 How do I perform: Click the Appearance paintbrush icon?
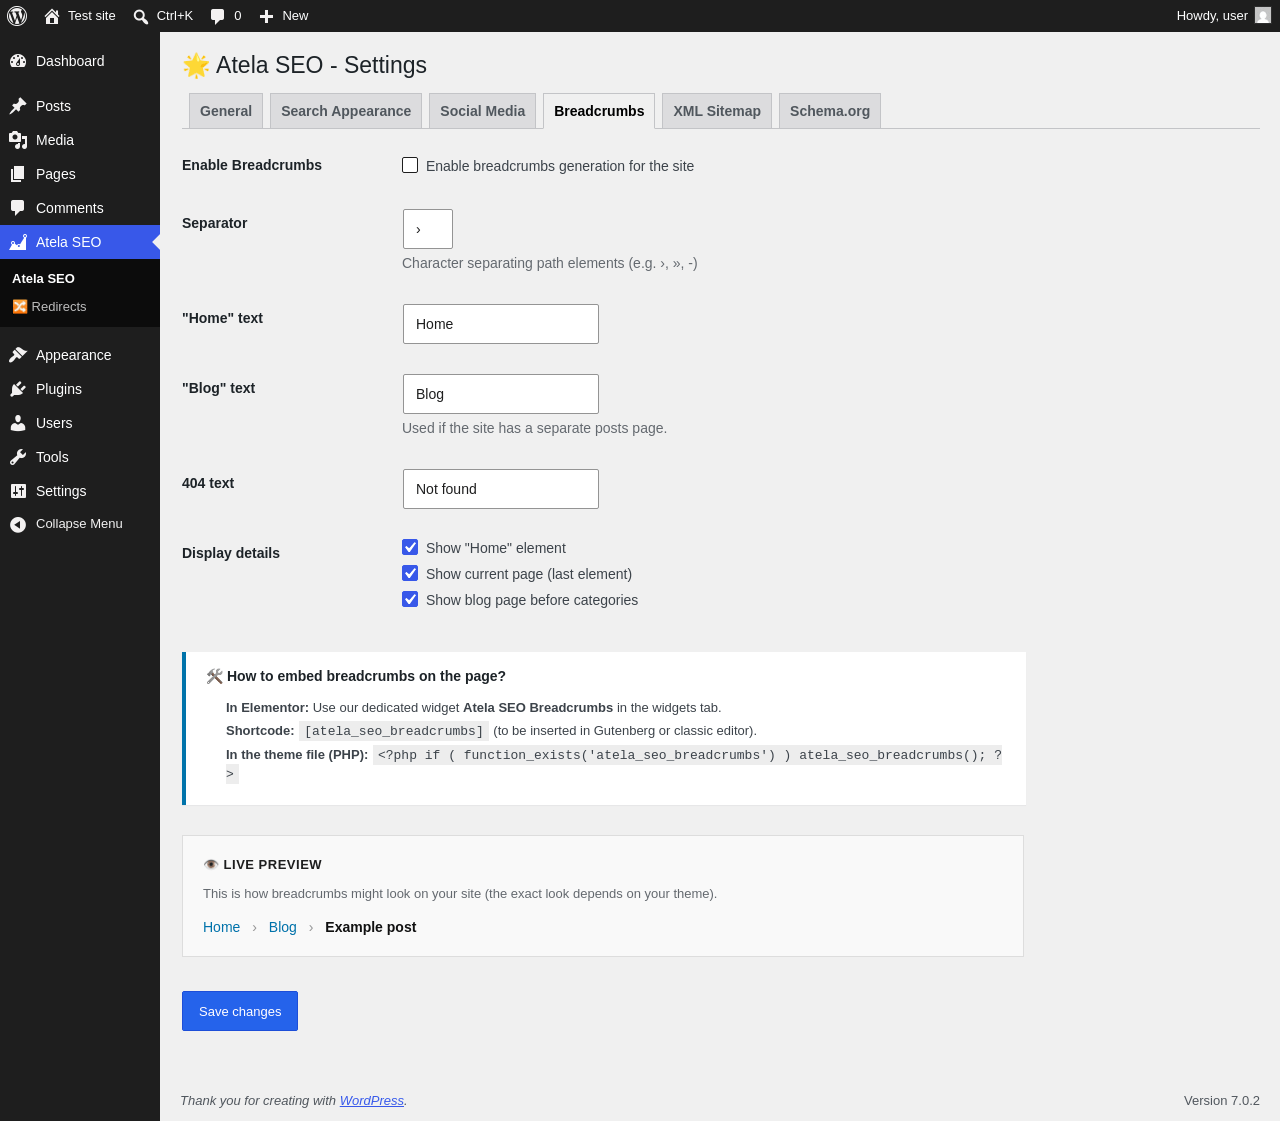[x=18, y=355]
